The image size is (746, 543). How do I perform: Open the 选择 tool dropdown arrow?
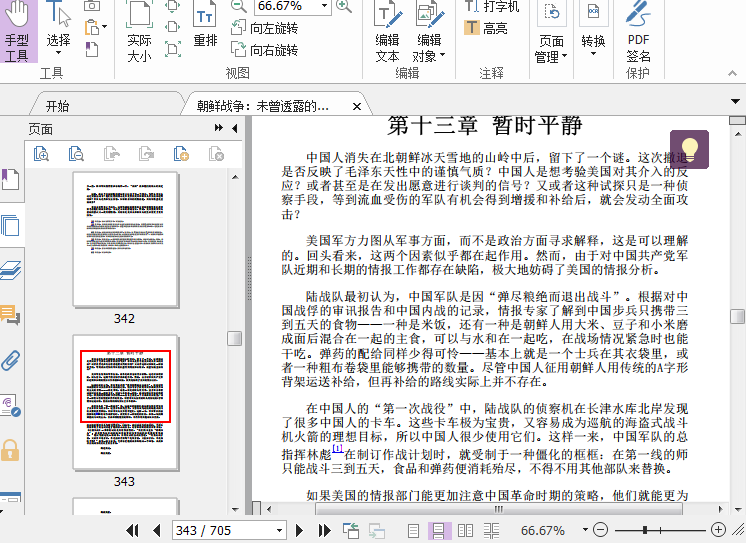click(x=58, y=52)
